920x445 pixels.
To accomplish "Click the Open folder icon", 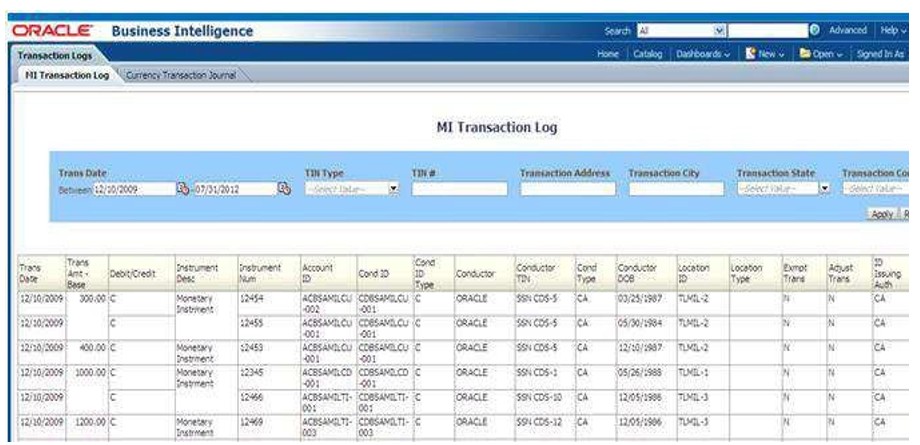I will 805,53.
